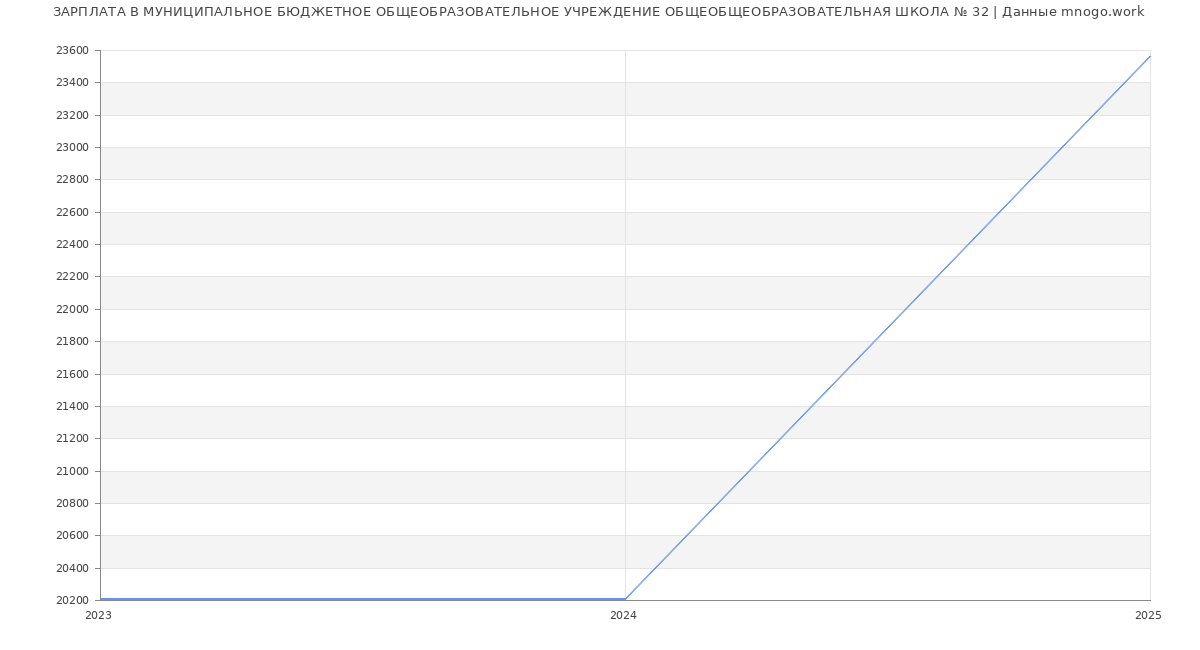Viewport: 1200px width, 650px height.
Task: Click the 22600 y-axis label
Action: pos(72,213)
